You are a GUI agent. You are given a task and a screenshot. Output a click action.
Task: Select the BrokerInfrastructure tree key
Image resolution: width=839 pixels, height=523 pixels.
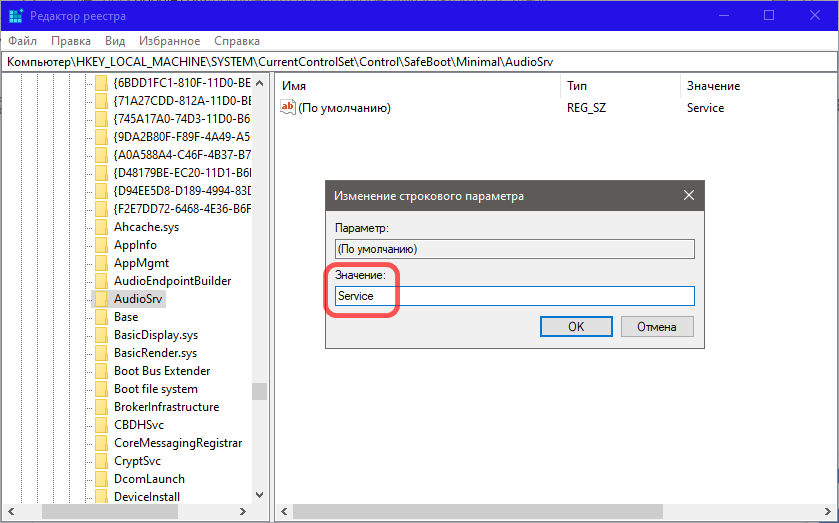click(166, 407)
